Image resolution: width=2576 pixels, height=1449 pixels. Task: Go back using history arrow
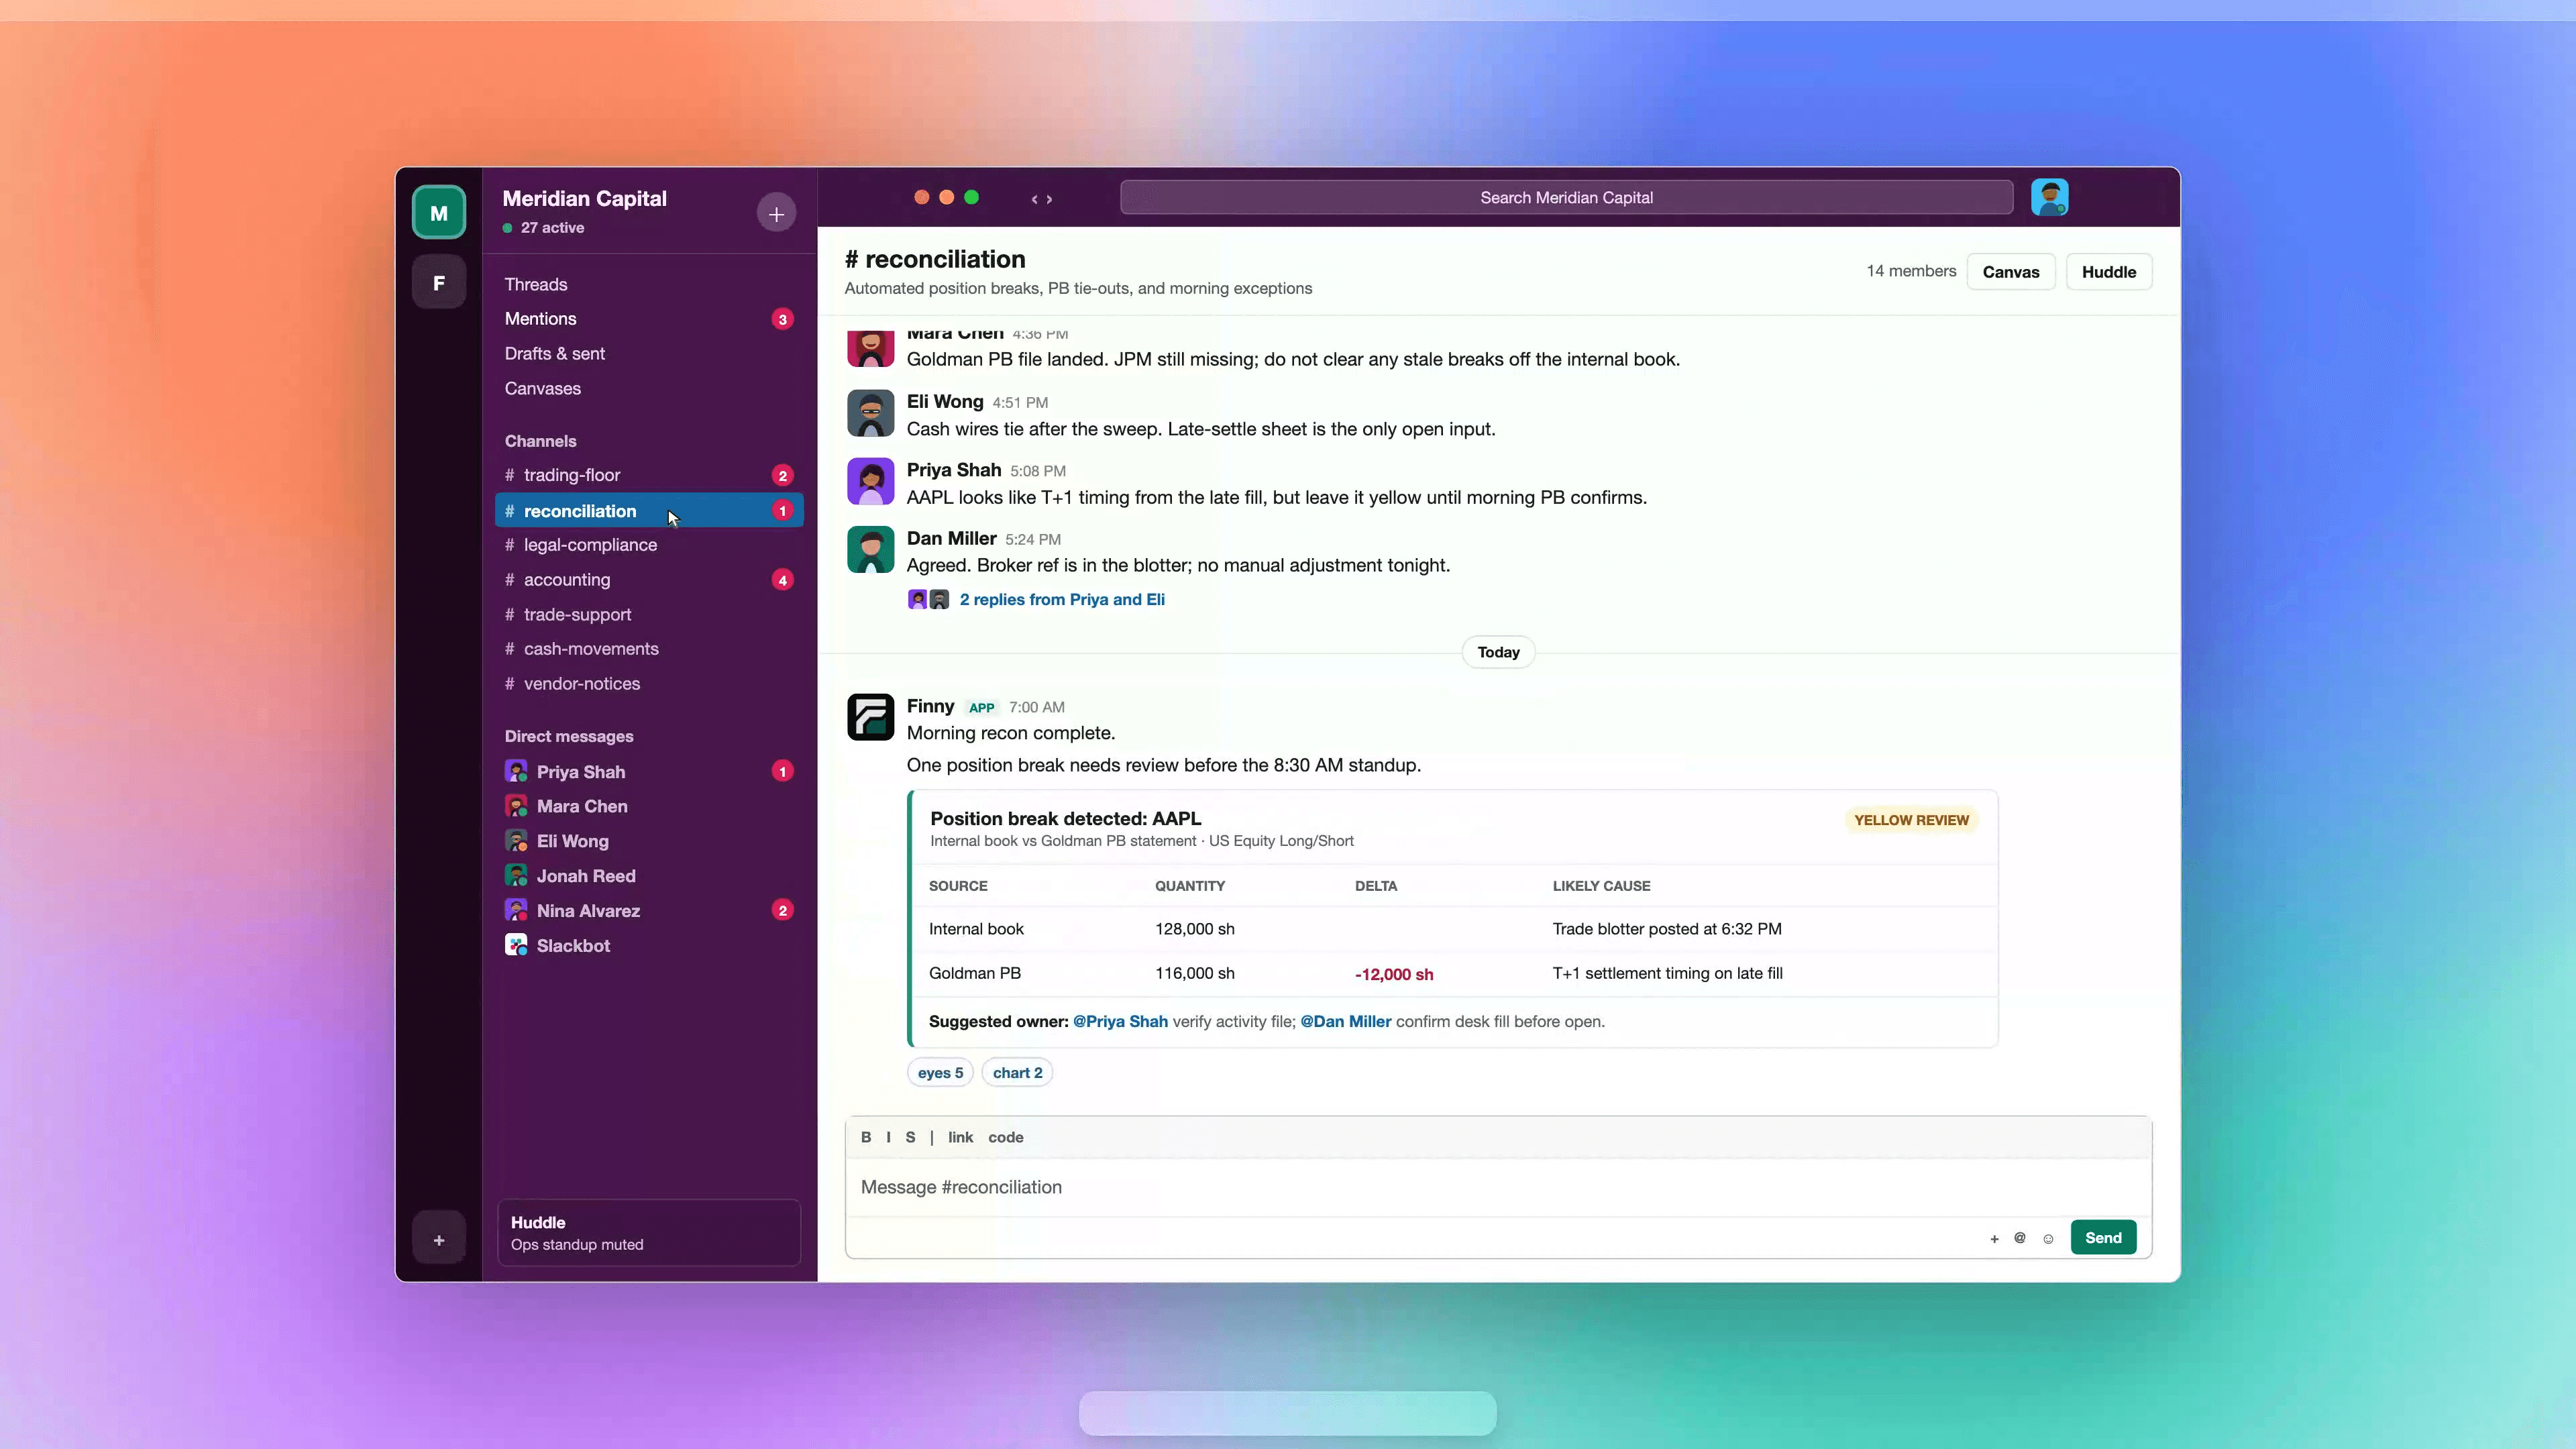click(1034, 199)
